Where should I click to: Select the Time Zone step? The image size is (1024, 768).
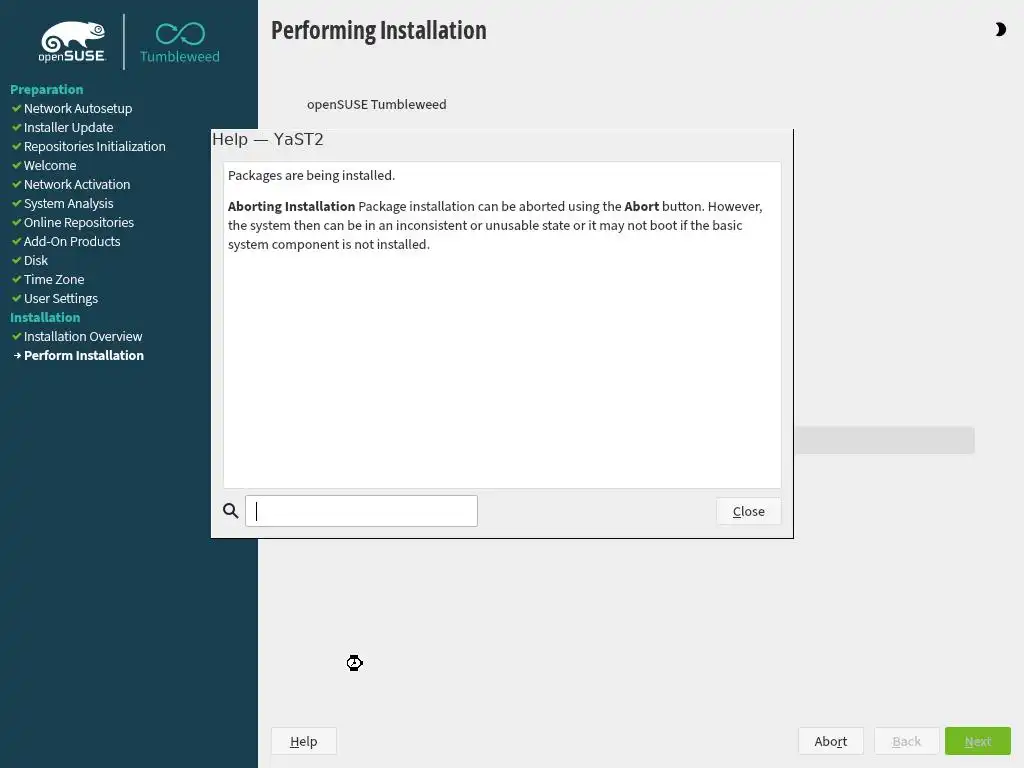[54, 279]
